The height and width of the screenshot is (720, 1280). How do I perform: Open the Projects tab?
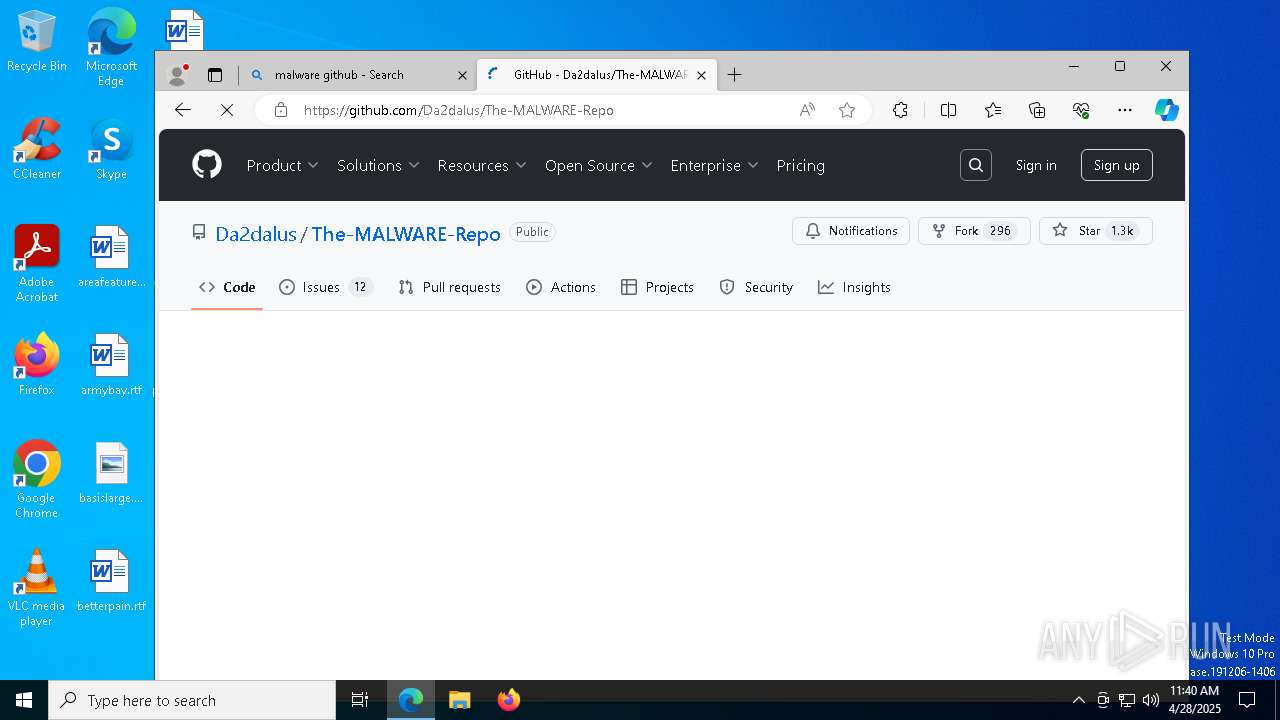657,287
